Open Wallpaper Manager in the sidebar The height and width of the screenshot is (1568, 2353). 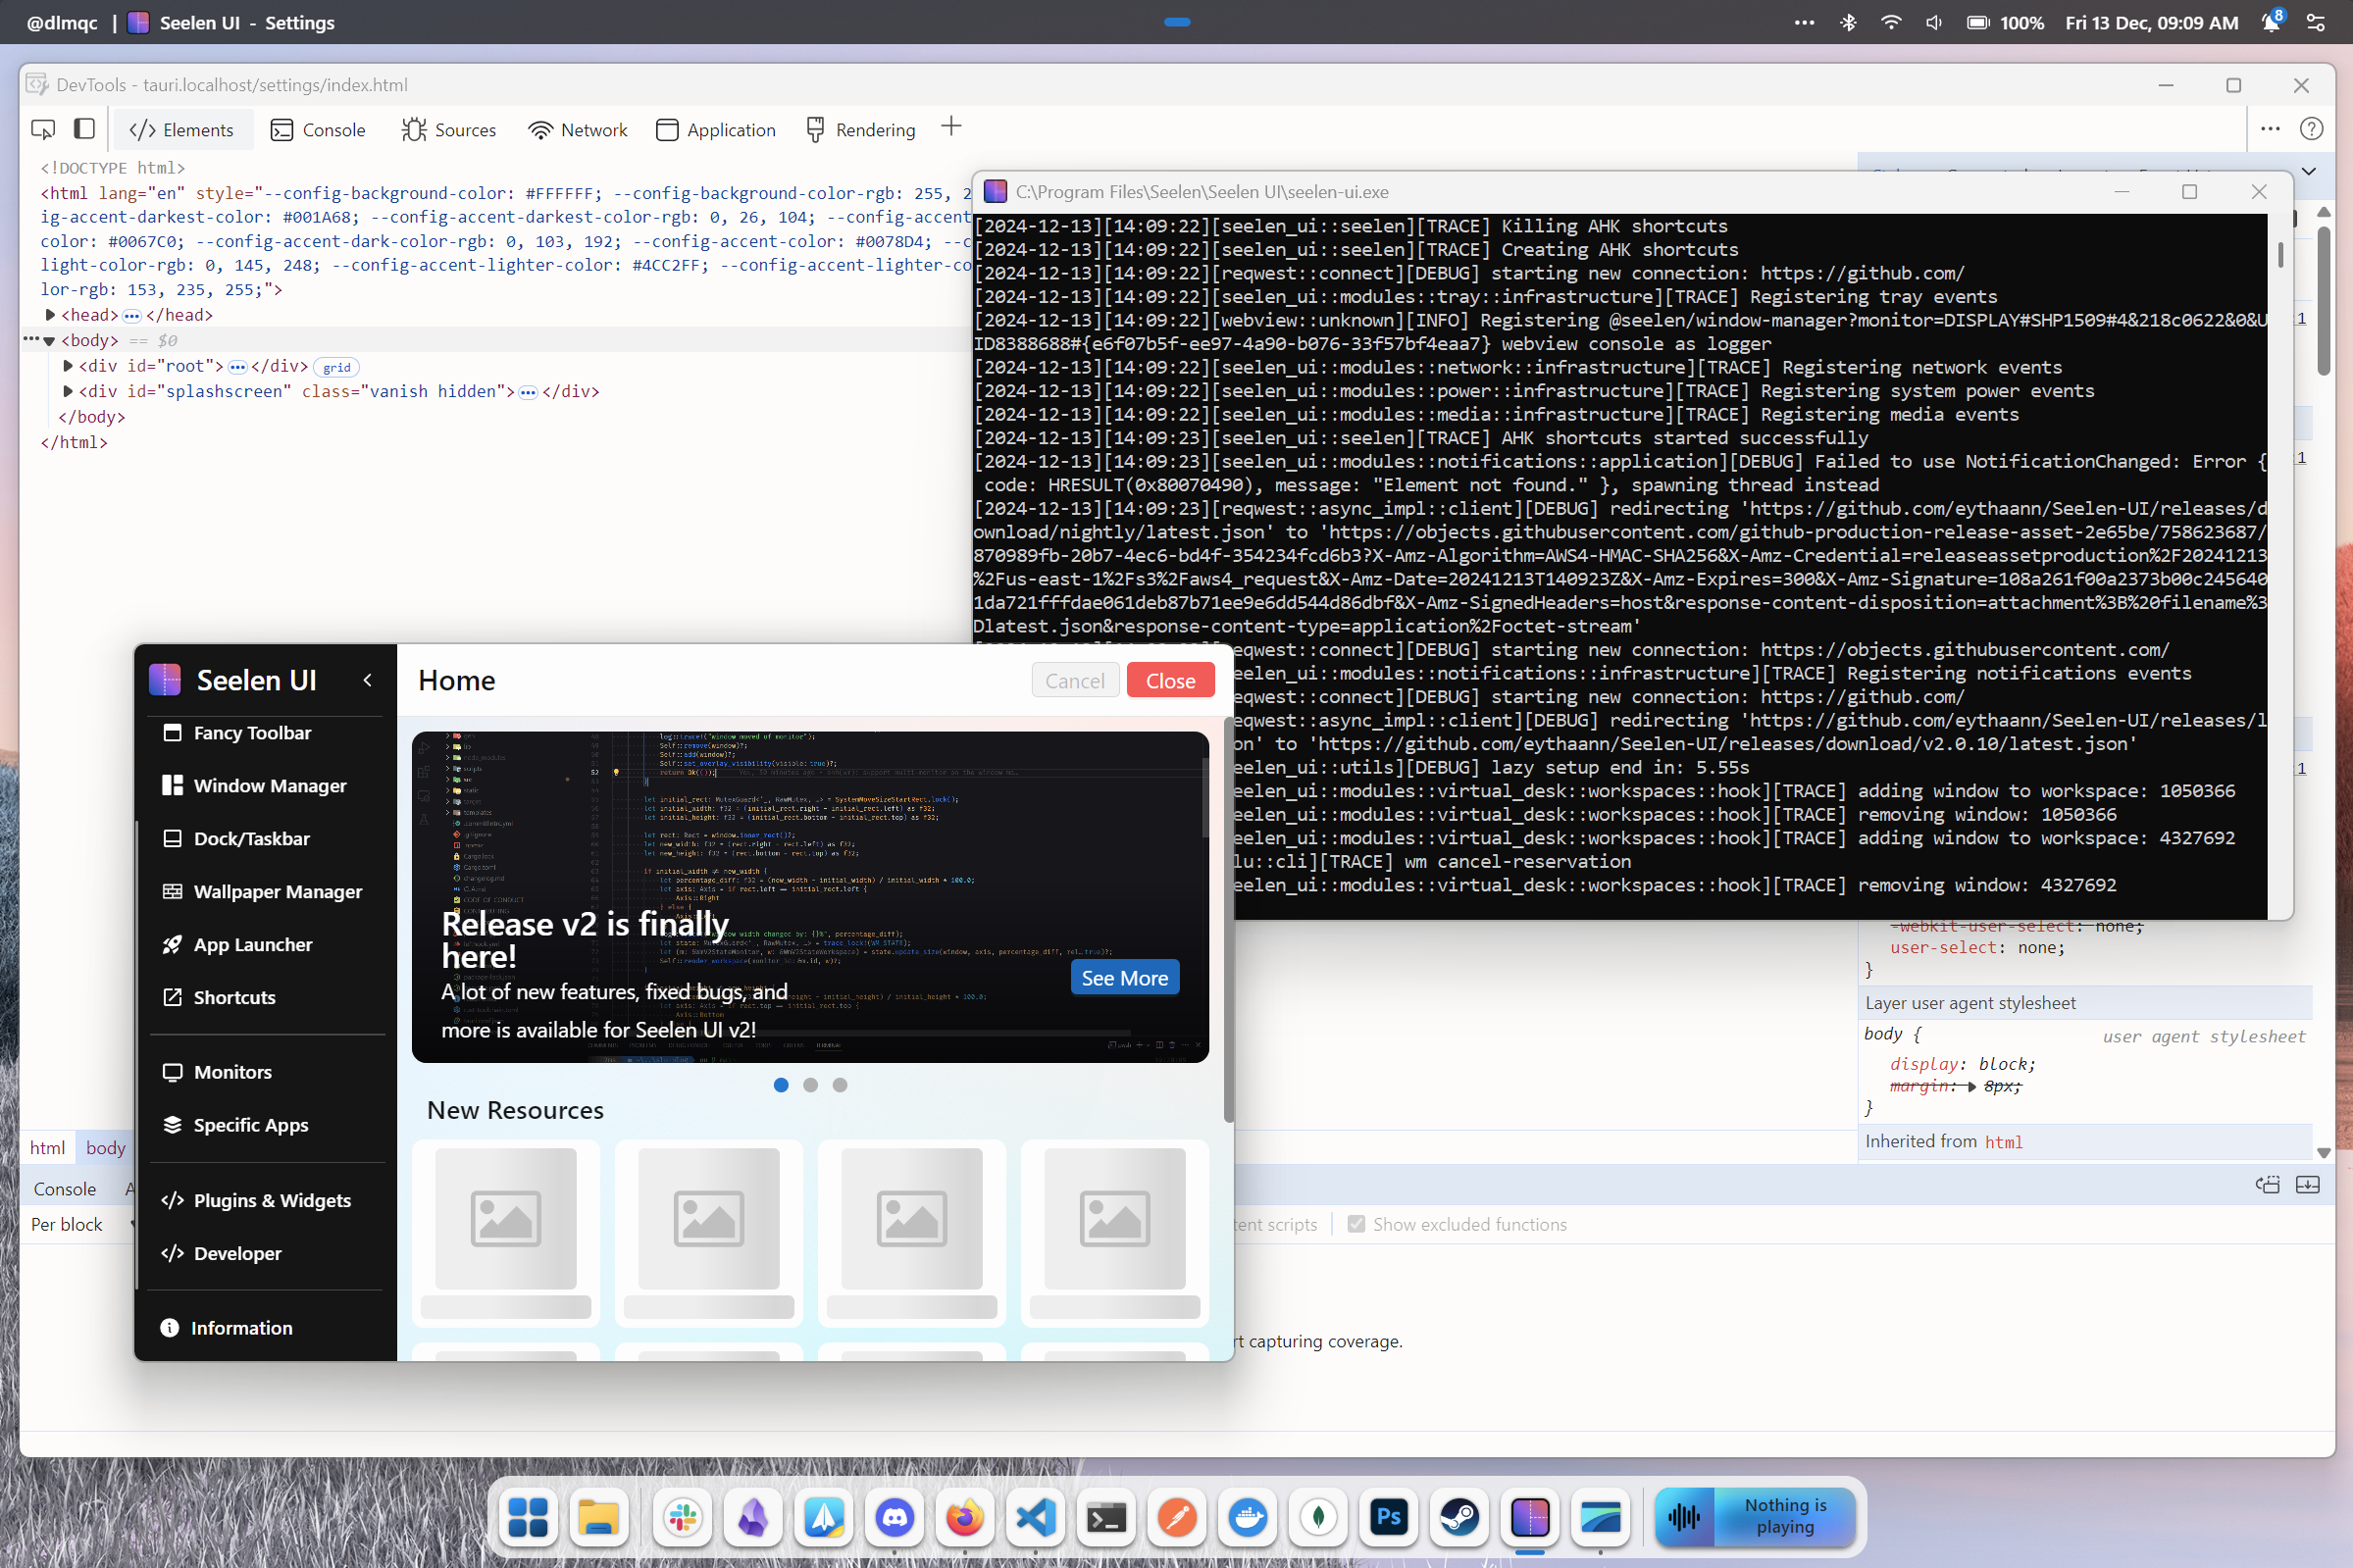click(x=276, y=891)
